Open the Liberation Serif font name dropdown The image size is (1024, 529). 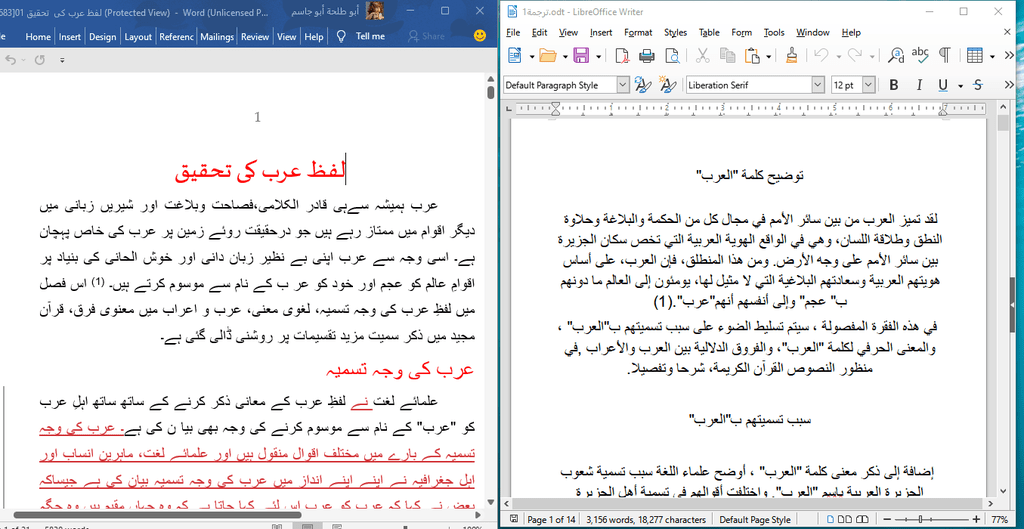[818, 85]
